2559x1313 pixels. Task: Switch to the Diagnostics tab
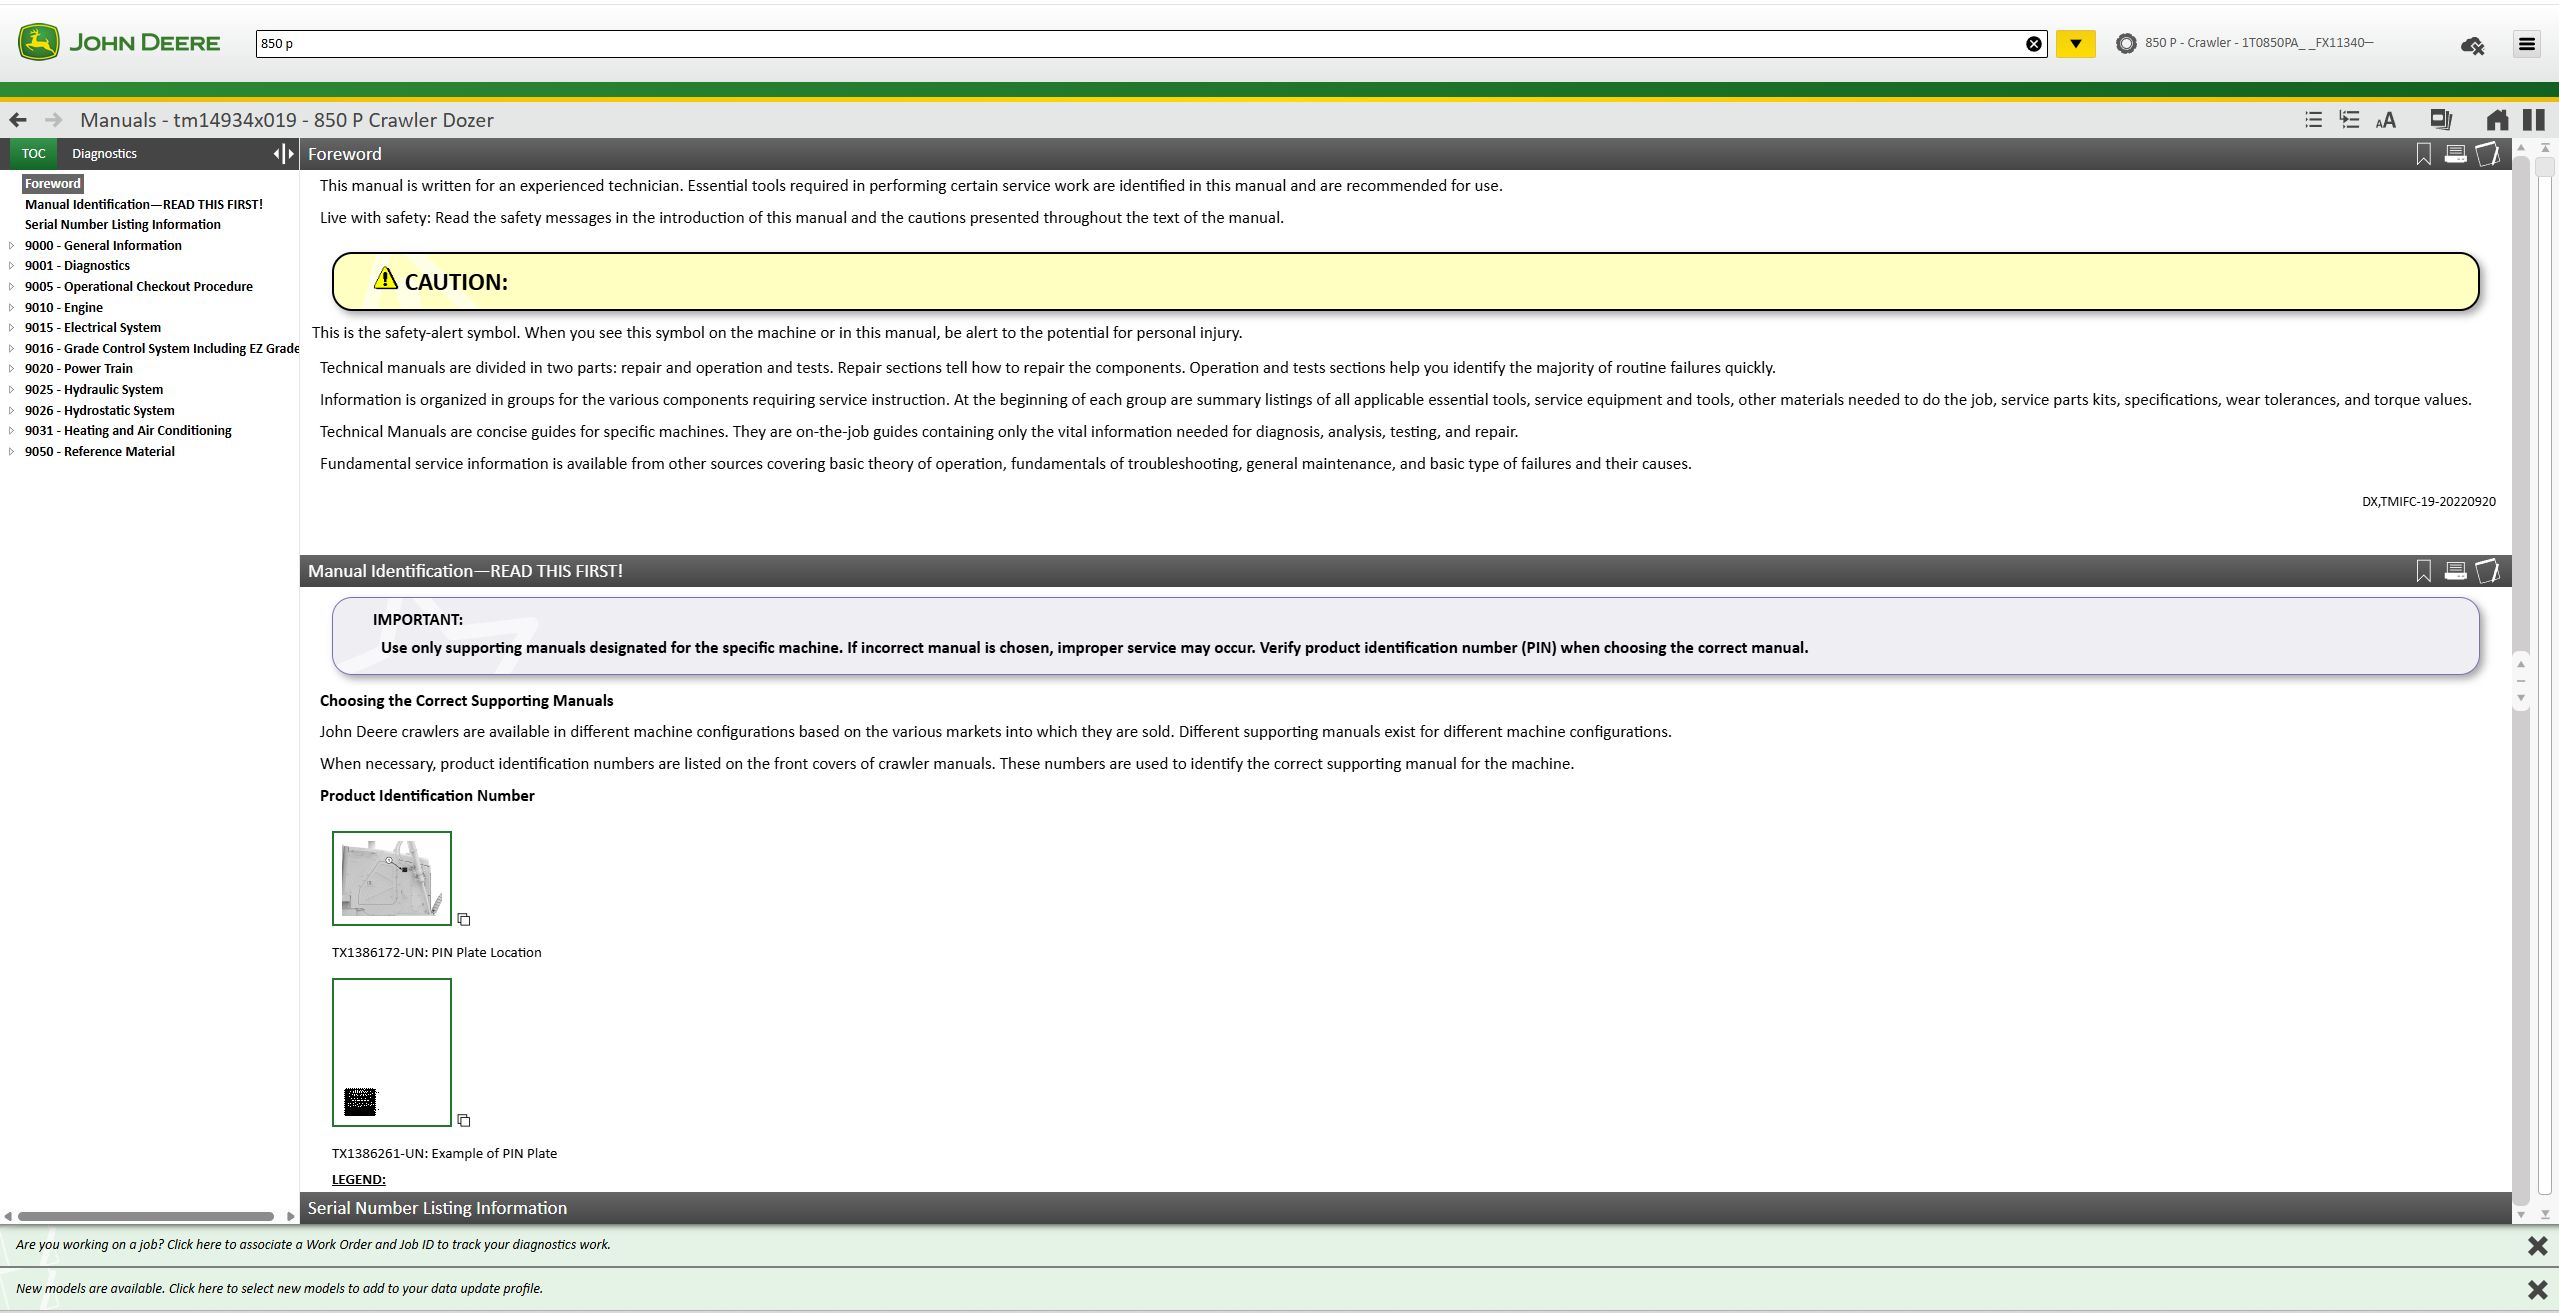click(104, 153)
